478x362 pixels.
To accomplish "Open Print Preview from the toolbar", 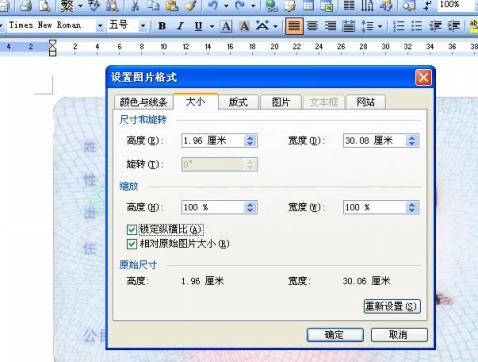I will [45, 5].
